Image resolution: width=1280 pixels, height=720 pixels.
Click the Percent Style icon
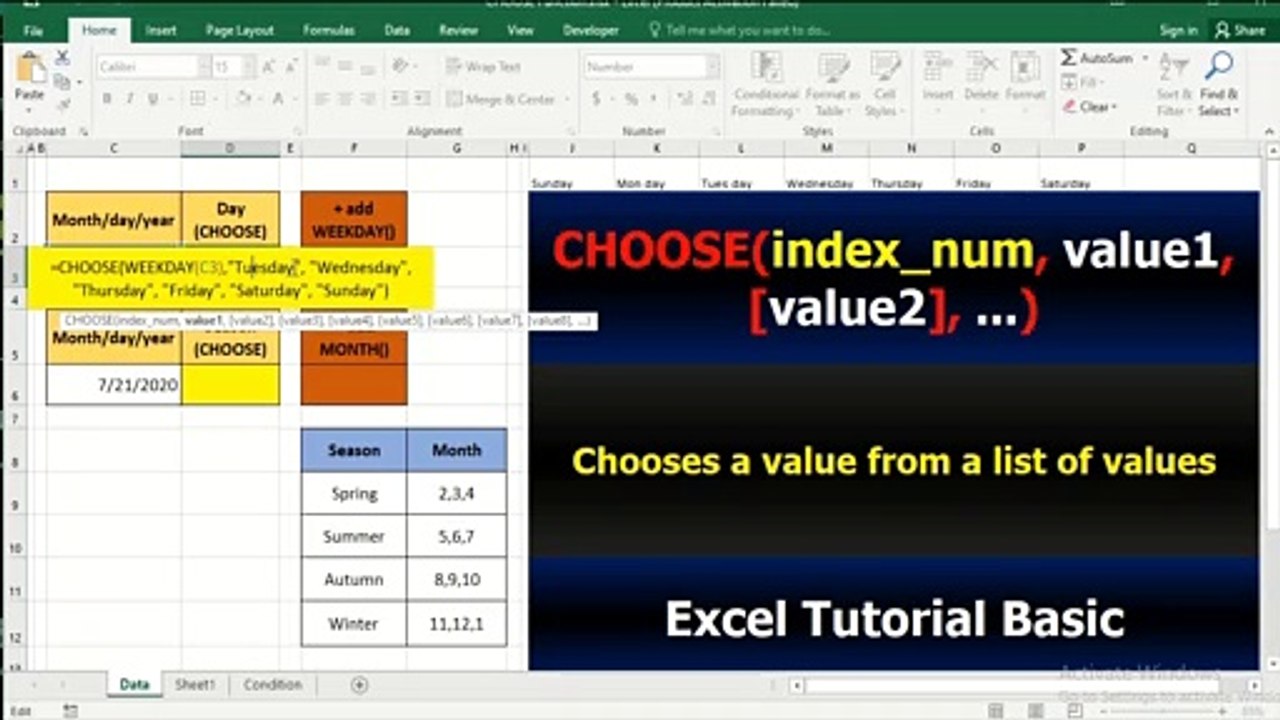click(x=631, y=98)
